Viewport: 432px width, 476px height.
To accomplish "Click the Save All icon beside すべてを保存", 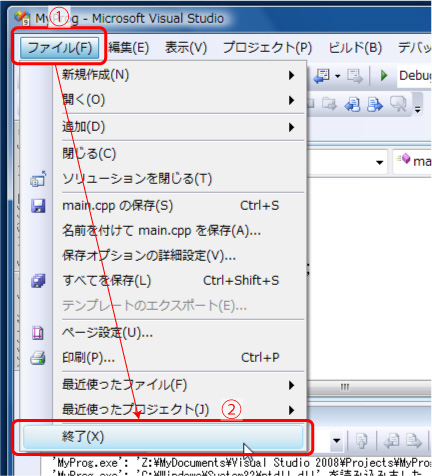I will point(38,281).
